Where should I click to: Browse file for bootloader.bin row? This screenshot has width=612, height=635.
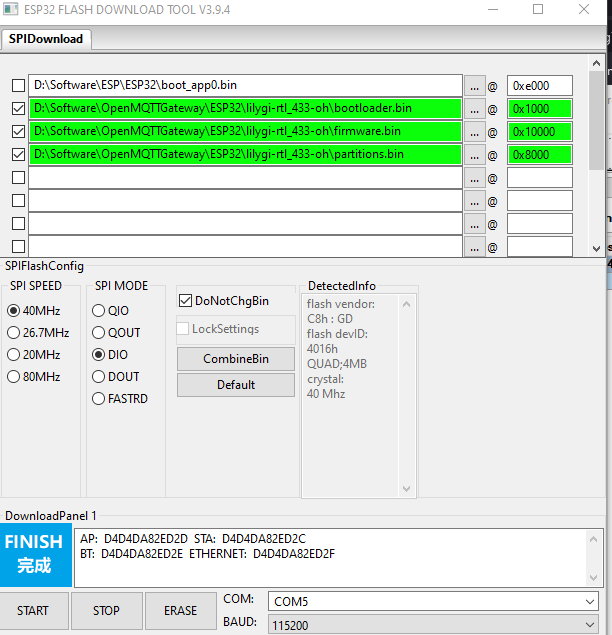pos(475,109)
